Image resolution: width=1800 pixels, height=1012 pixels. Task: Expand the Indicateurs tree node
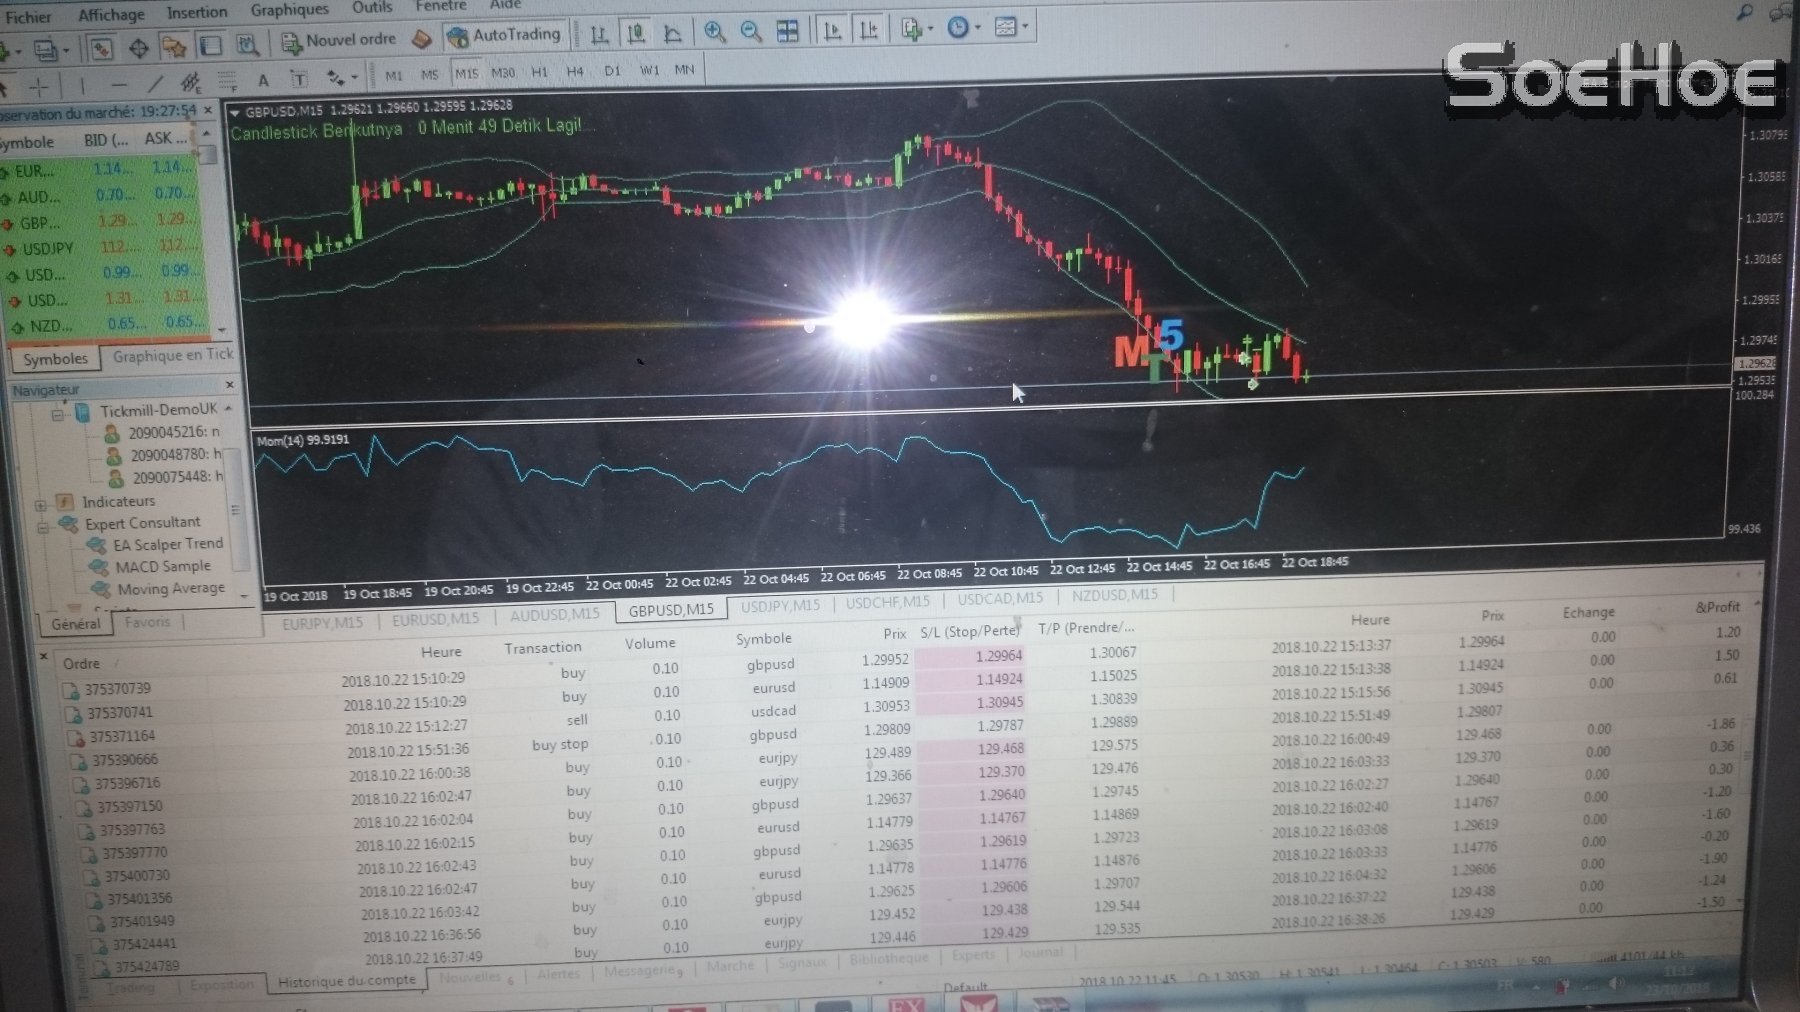point(40,503)
